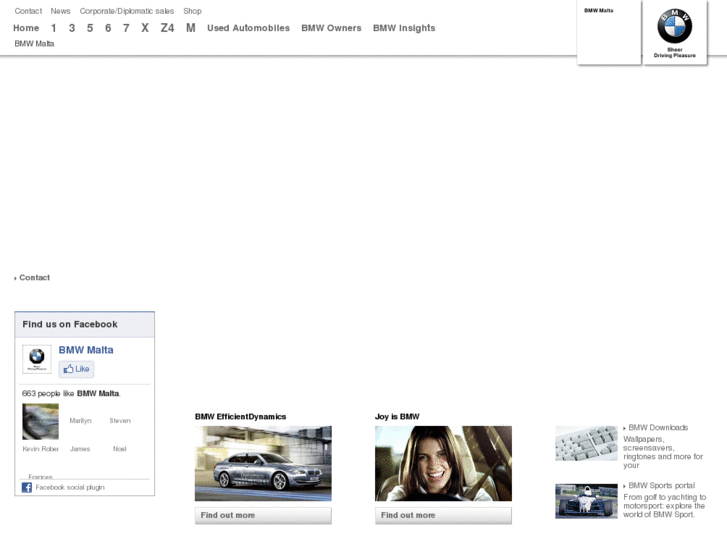Screen dimensions: 727x545
Task: Open BMW Sports portal link
Action: [x=661, y=486]
